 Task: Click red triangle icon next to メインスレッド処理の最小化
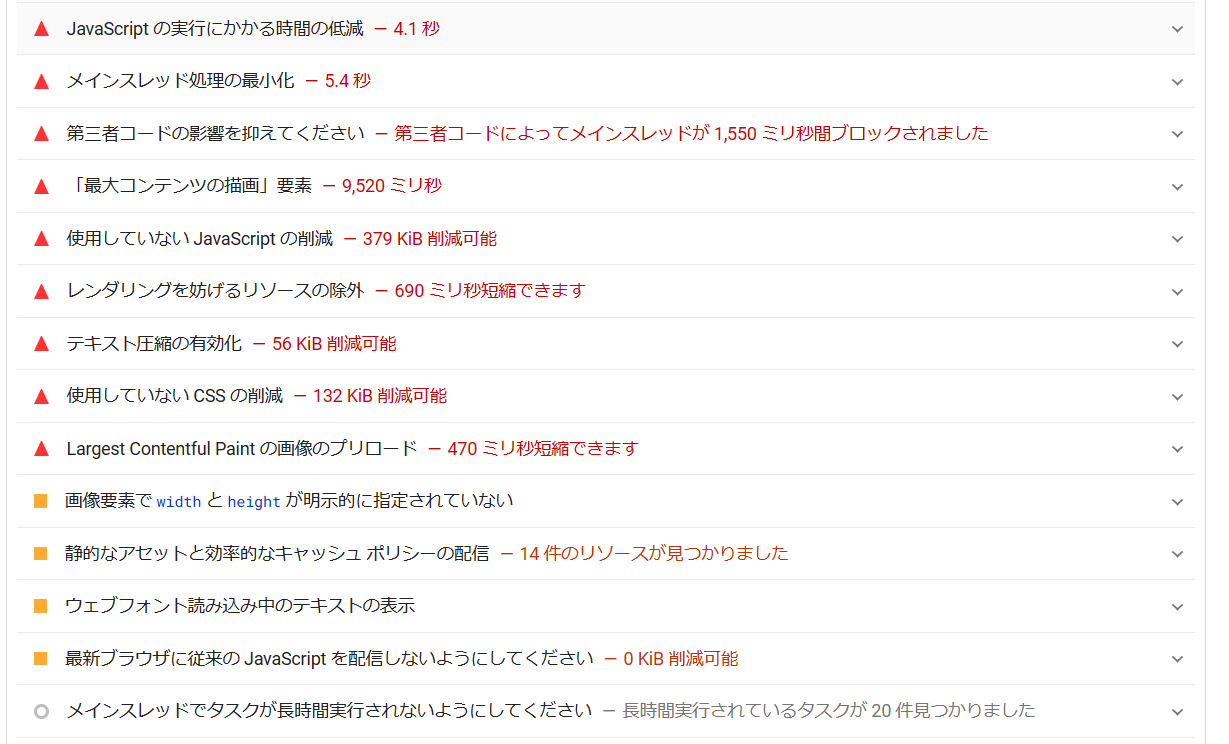(x=41, y=82)
